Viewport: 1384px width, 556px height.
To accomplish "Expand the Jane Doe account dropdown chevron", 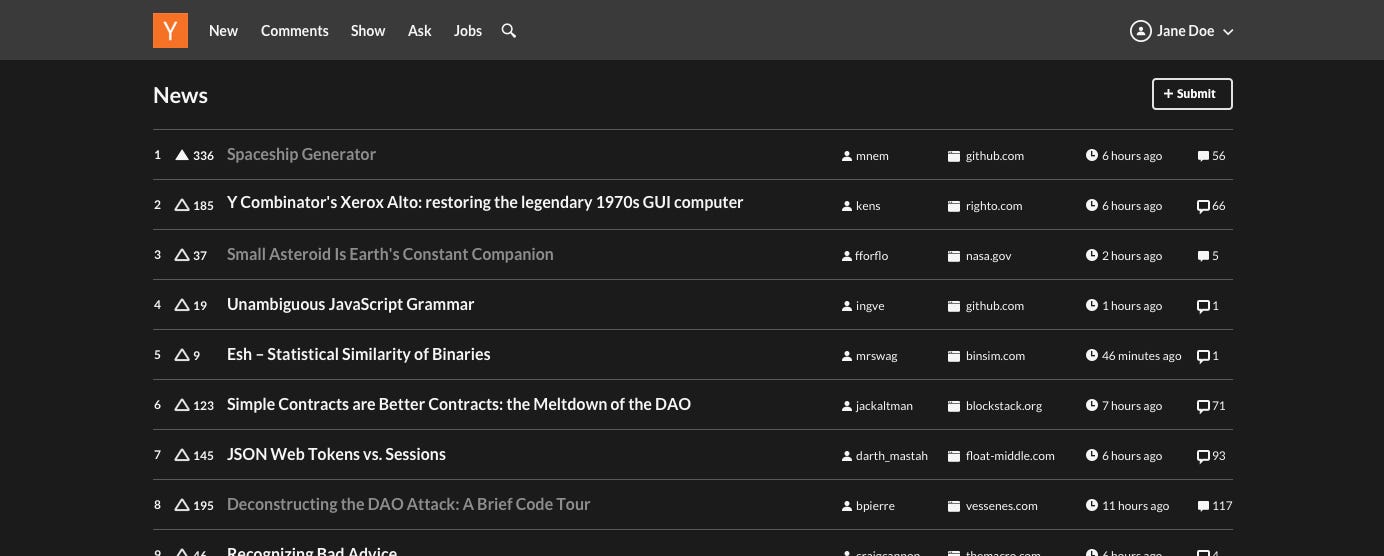I will point(1228,32).
